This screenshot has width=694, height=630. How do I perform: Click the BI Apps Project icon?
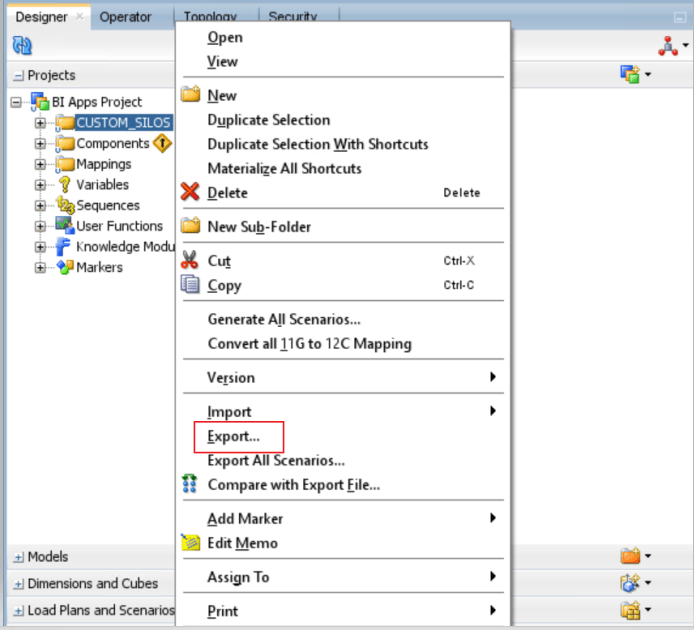(40, 101)
